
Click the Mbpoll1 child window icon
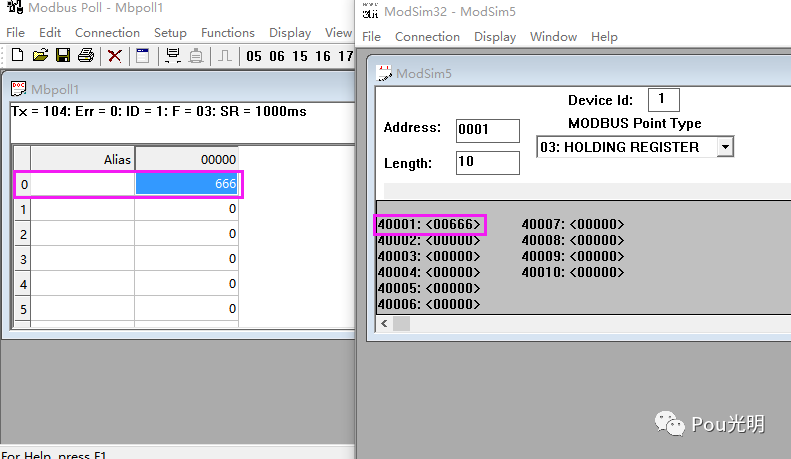pos(19,89)
